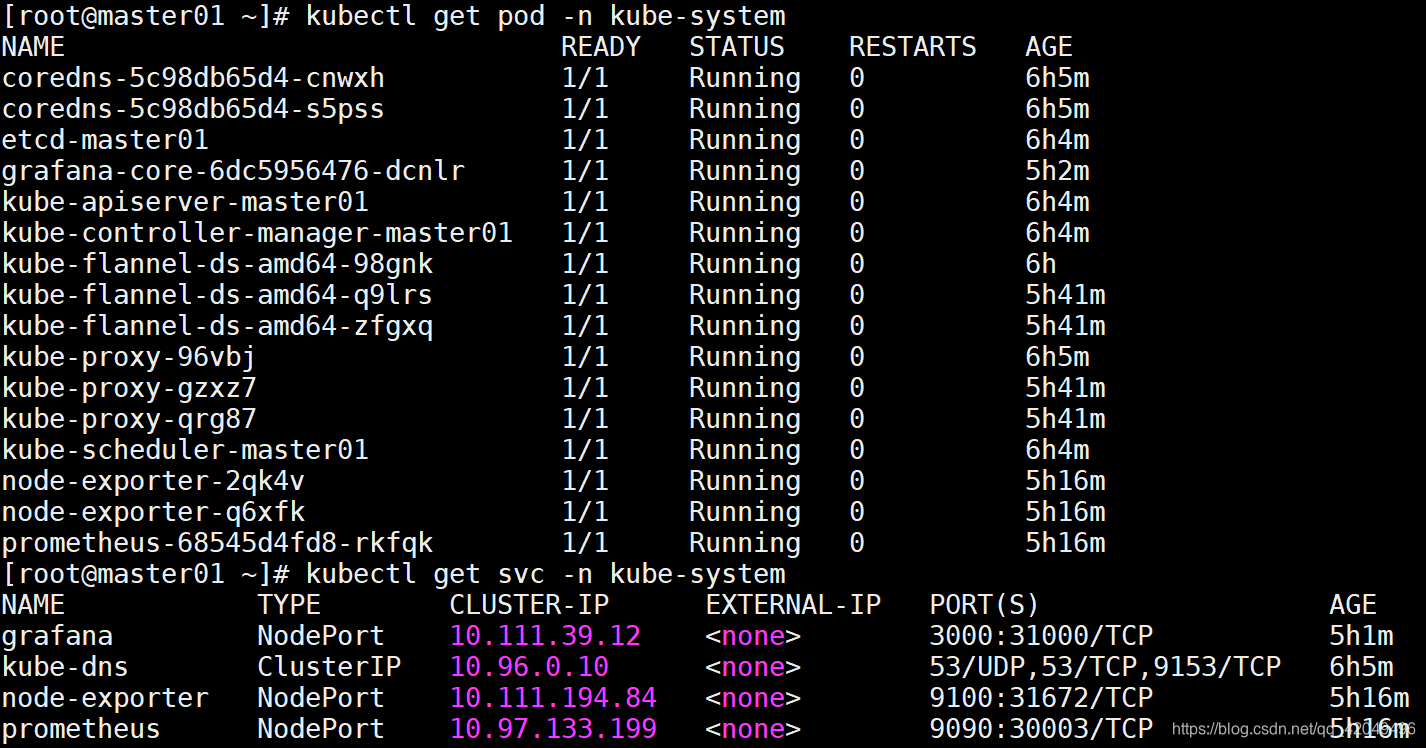This screenshot has width=1426, height=748.
Task: Click age 5h1m of grafana service
Action: pyautogui.click(x=1361, y=637)
